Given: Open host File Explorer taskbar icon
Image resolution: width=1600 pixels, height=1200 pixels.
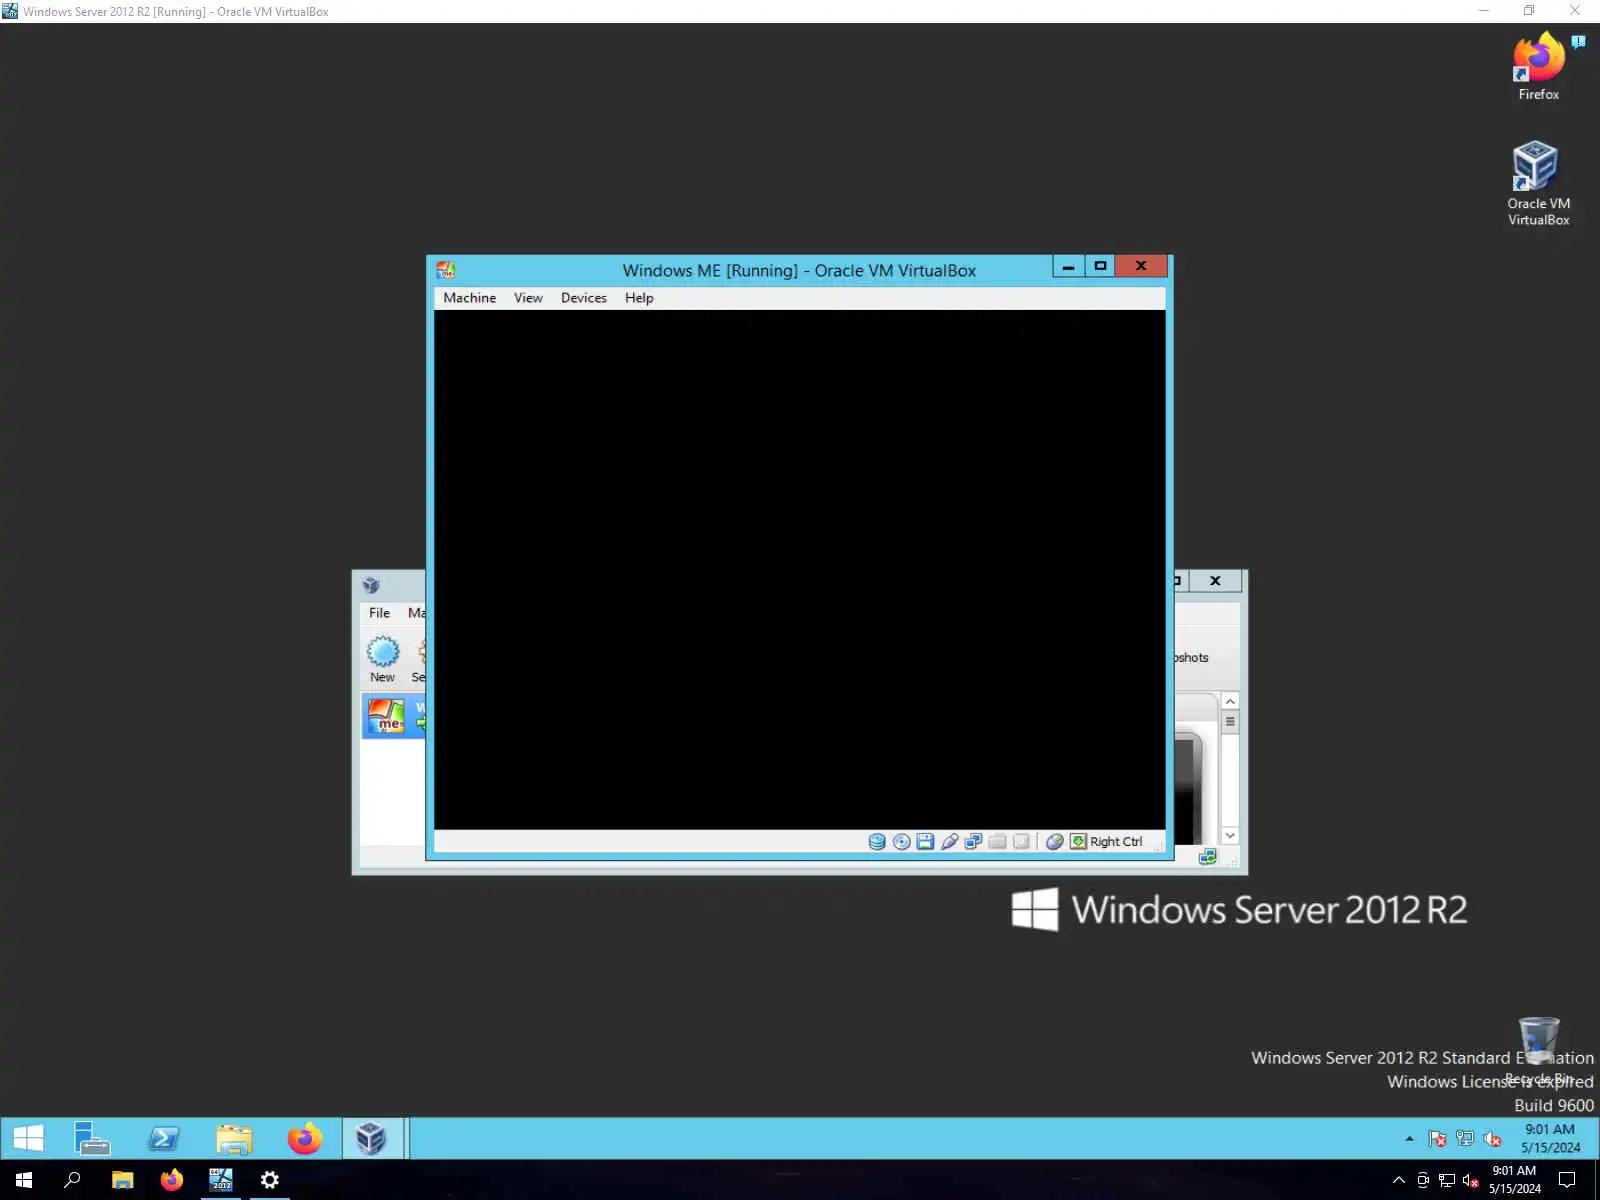Looking at the screenshot, I should (122, 1180).
